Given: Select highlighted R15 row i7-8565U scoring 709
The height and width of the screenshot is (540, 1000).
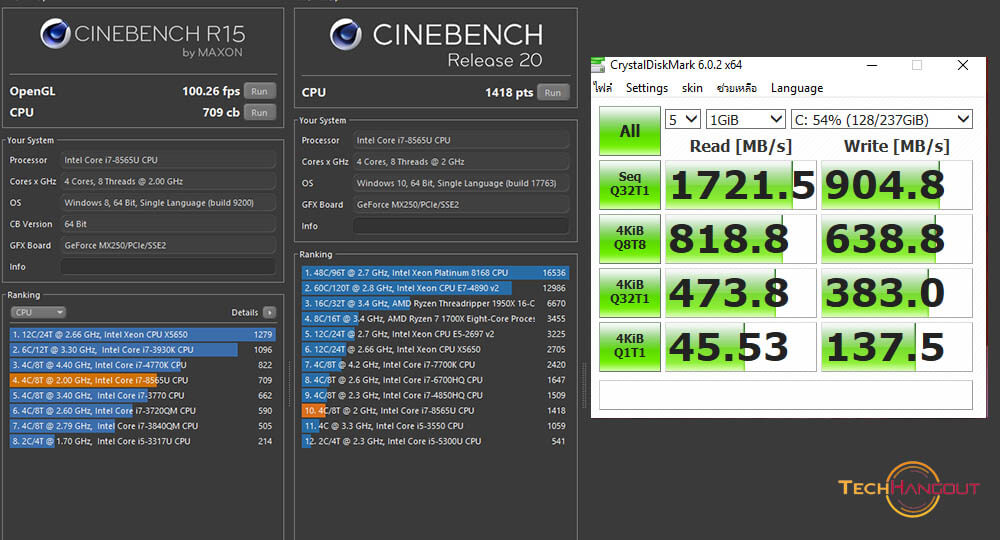Looking at the screenshot, I should click(142, 380).
